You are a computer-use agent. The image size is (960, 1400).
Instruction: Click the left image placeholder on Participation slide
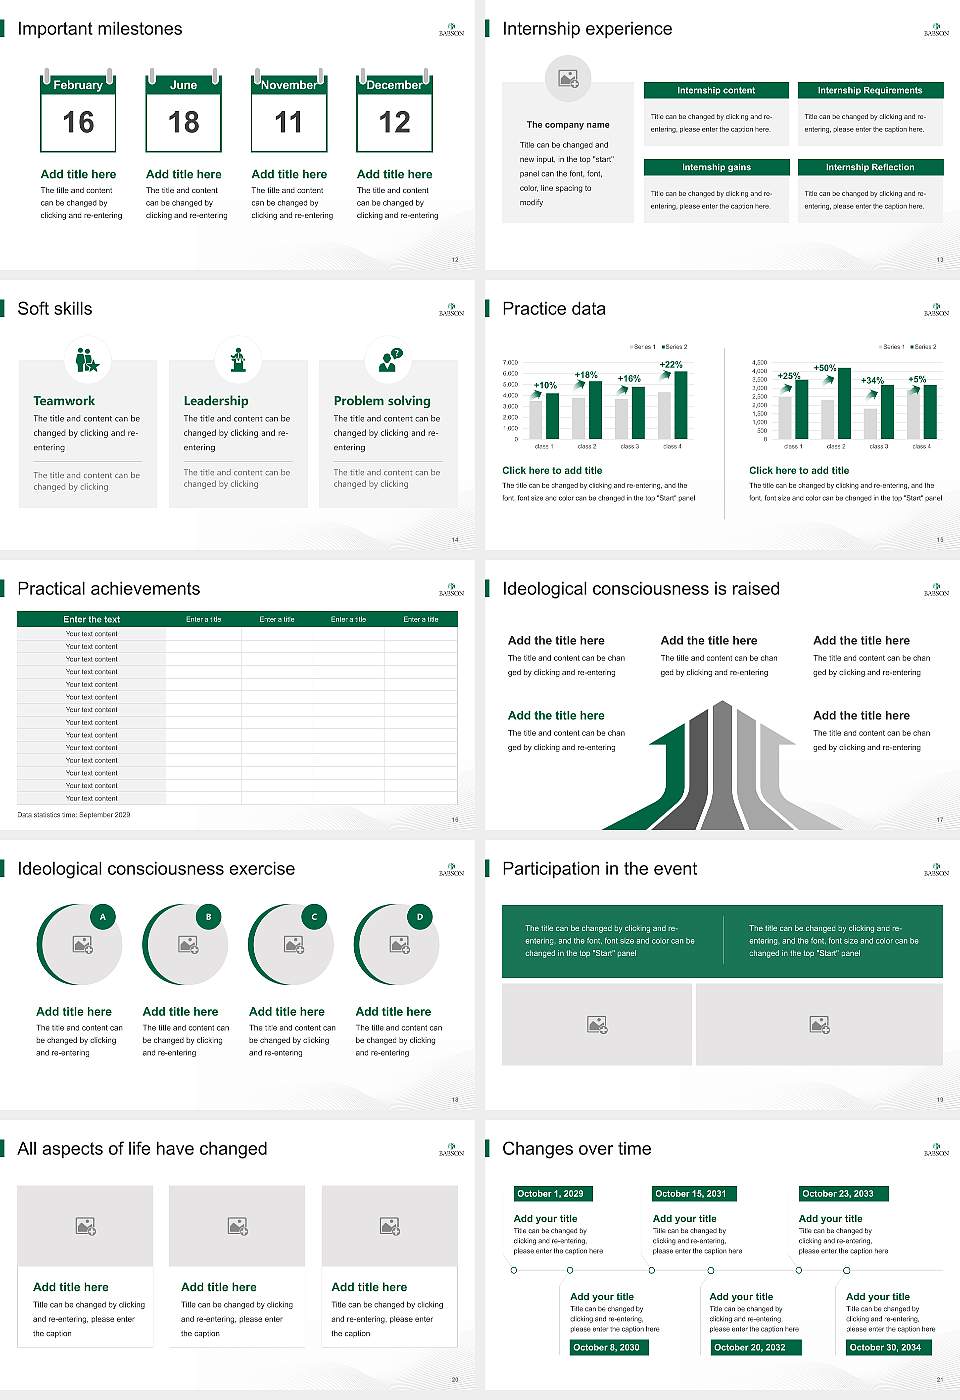(x=598, y=1024)
